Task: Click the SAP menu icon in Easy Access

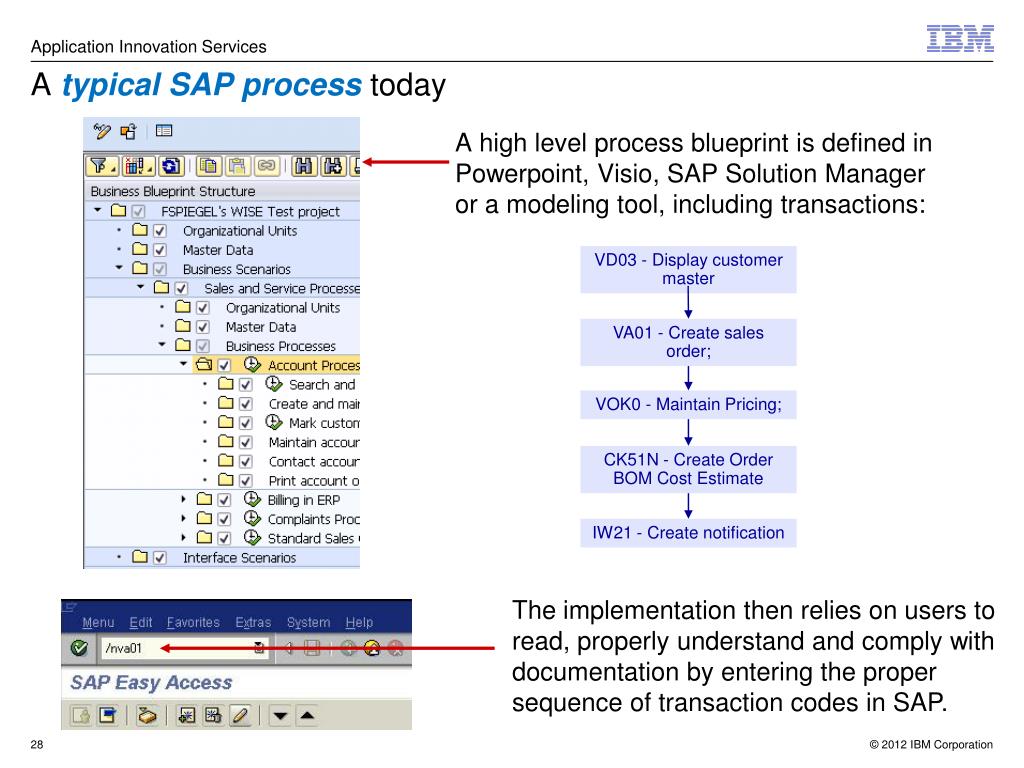Action: point(108,716)
